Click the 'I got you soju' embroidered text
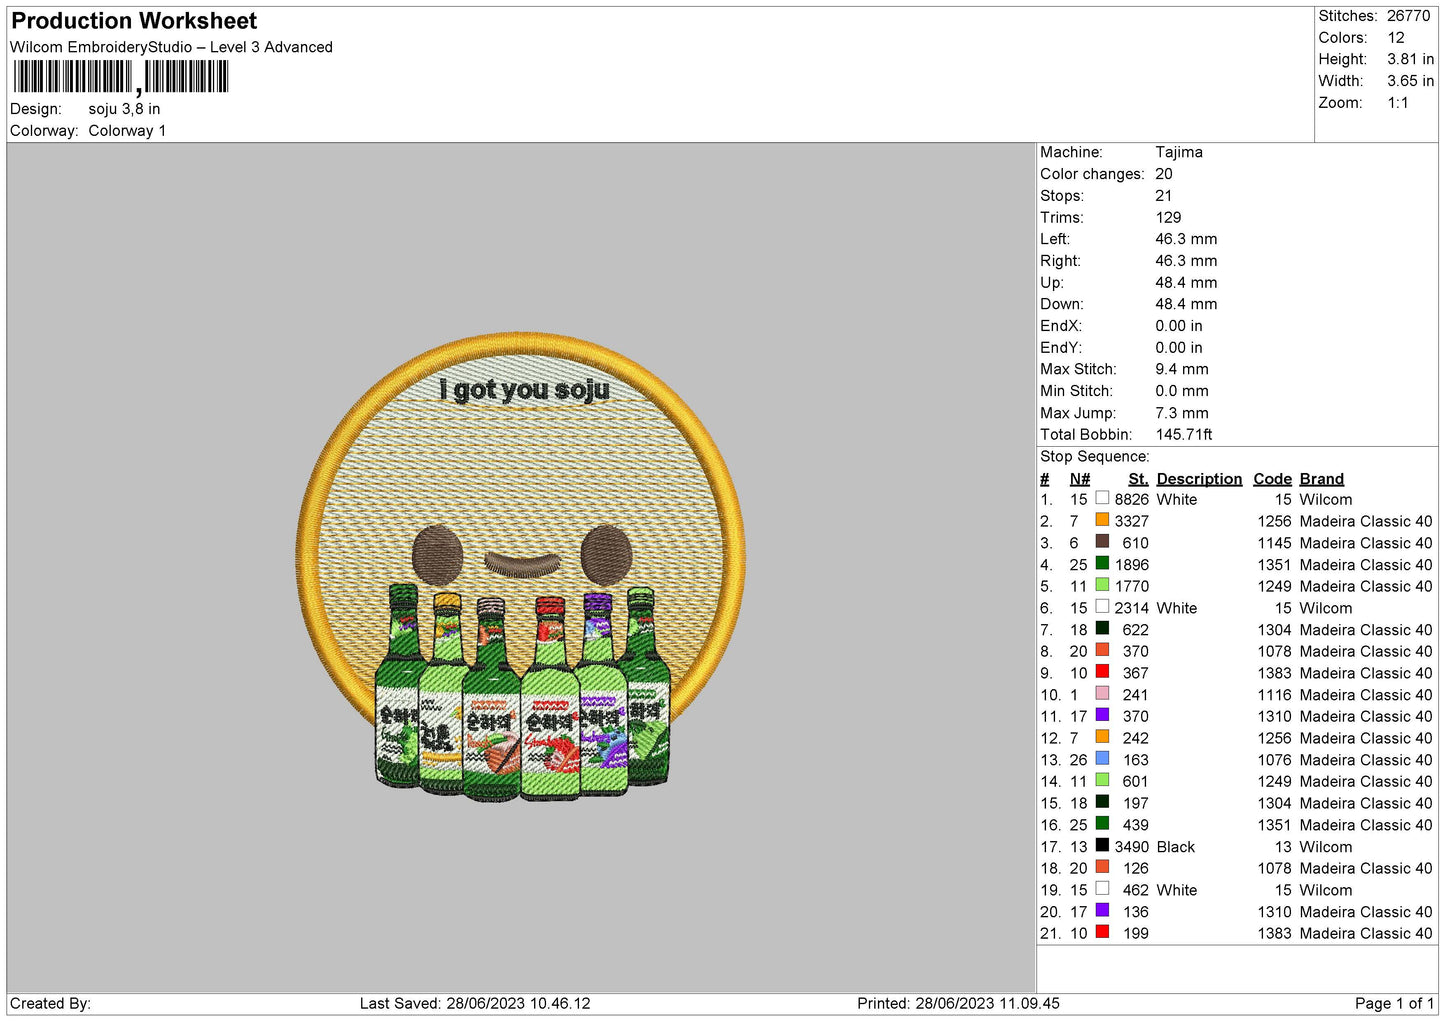Image resolution: width=1445 pixels, height=1021 pixels. pyautogui.click(x=524, y=389)
